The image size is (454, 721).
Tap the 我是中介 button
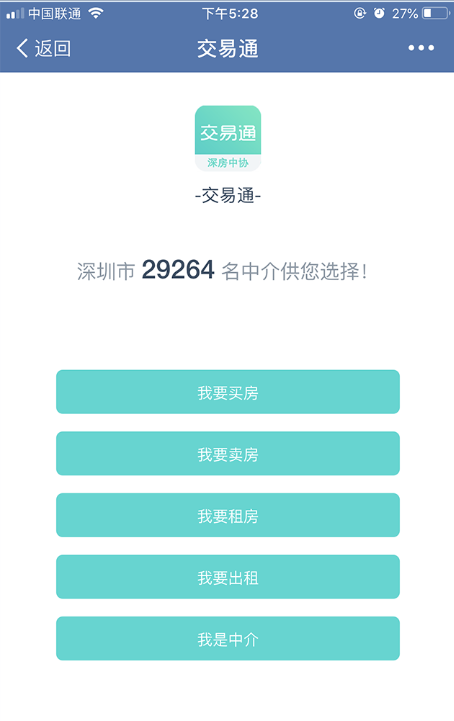[228, 638]
